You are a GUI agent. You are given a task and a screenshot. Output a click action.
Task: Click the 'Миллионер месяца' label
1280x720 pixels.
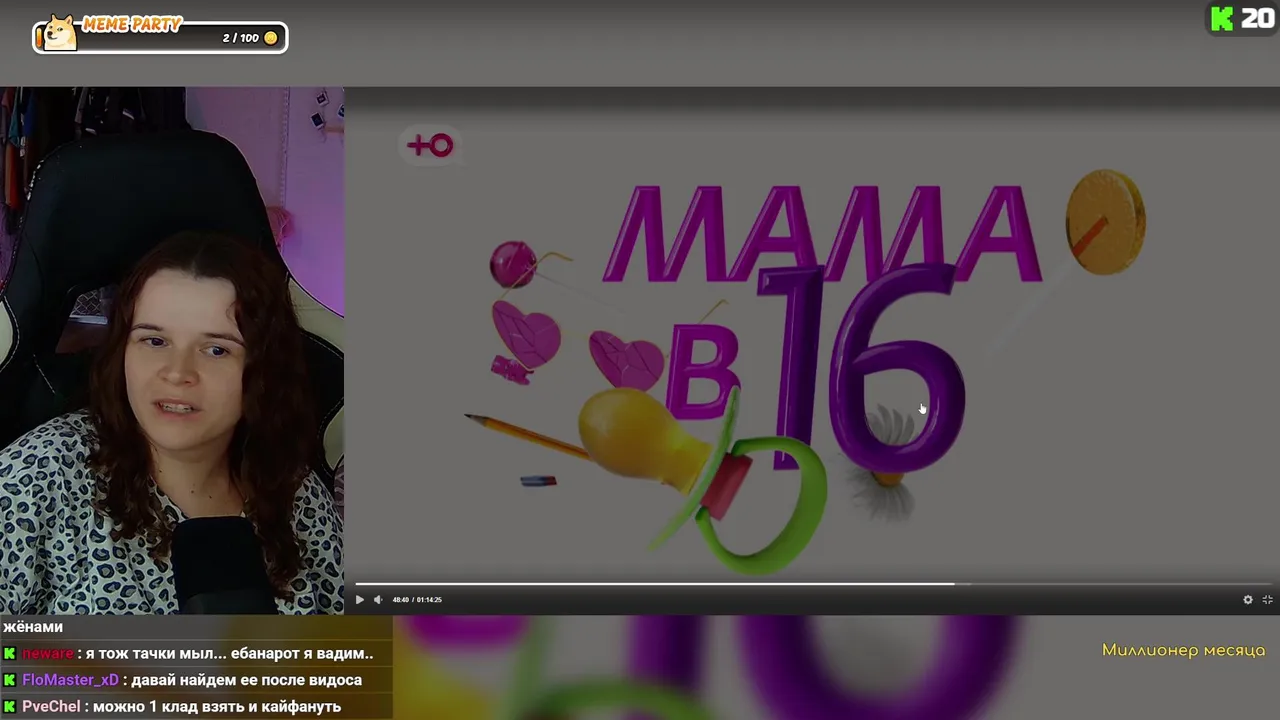[1183, 651]
